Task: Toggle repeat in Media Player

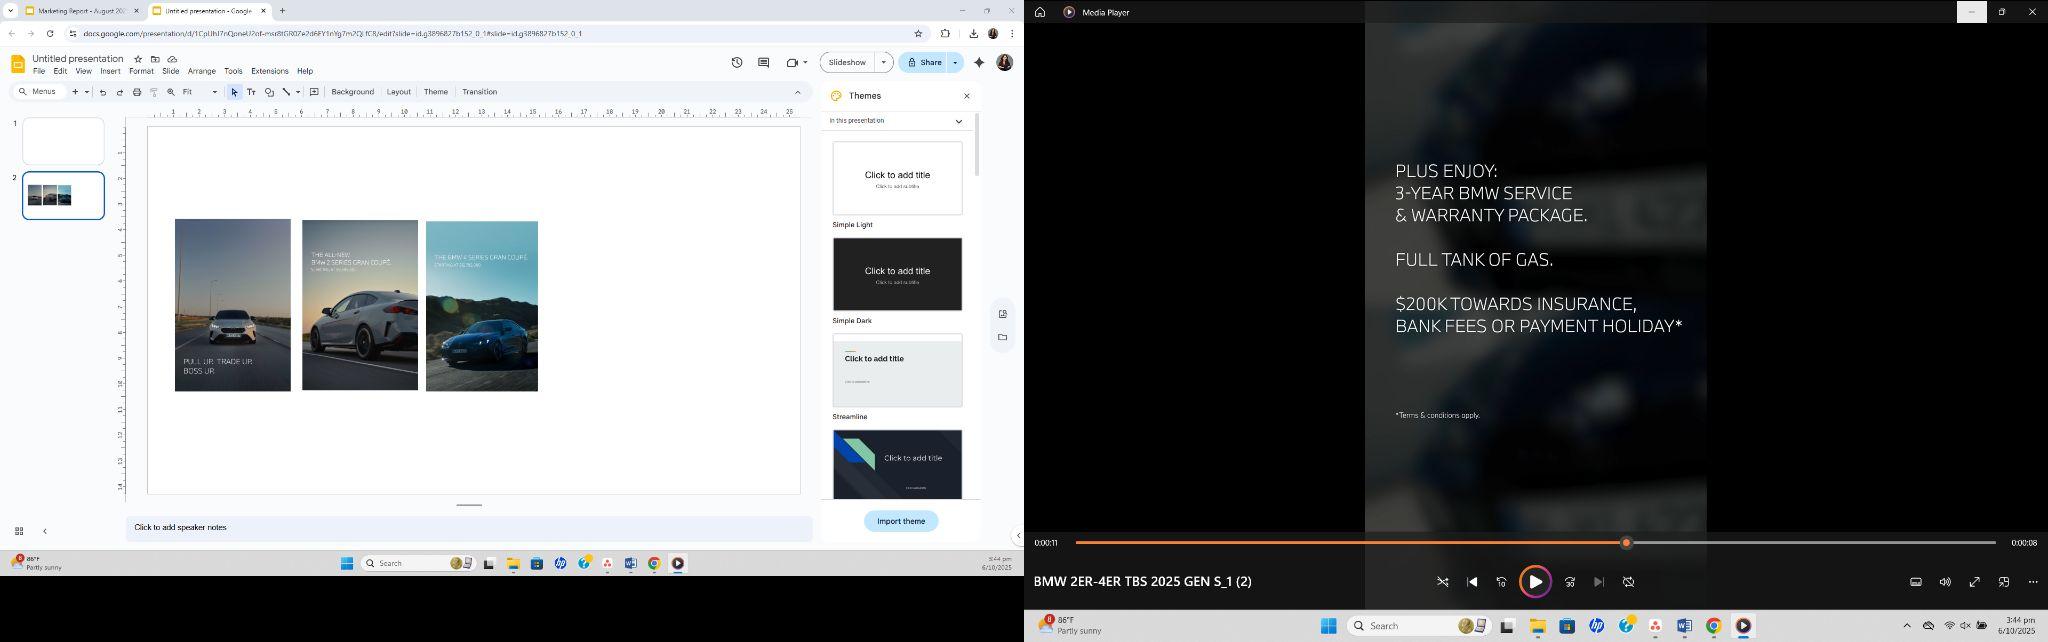Action: [x=1628, y=582]
